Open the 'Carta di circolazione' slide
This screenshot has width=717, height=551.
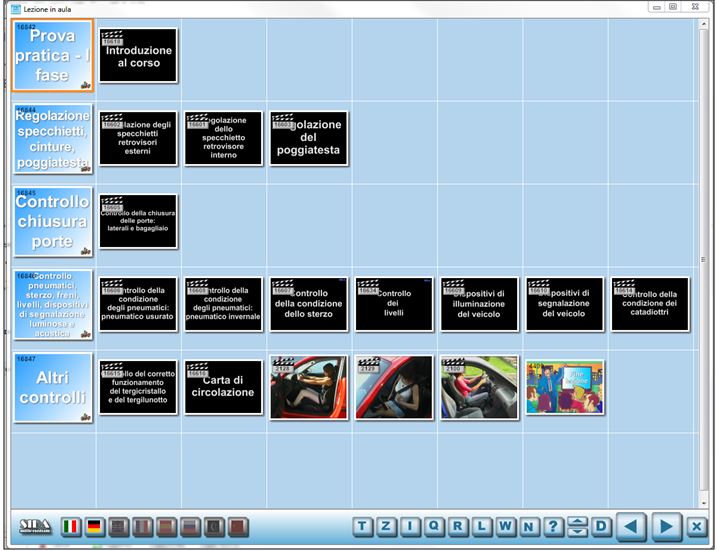[x=223, y=387]
